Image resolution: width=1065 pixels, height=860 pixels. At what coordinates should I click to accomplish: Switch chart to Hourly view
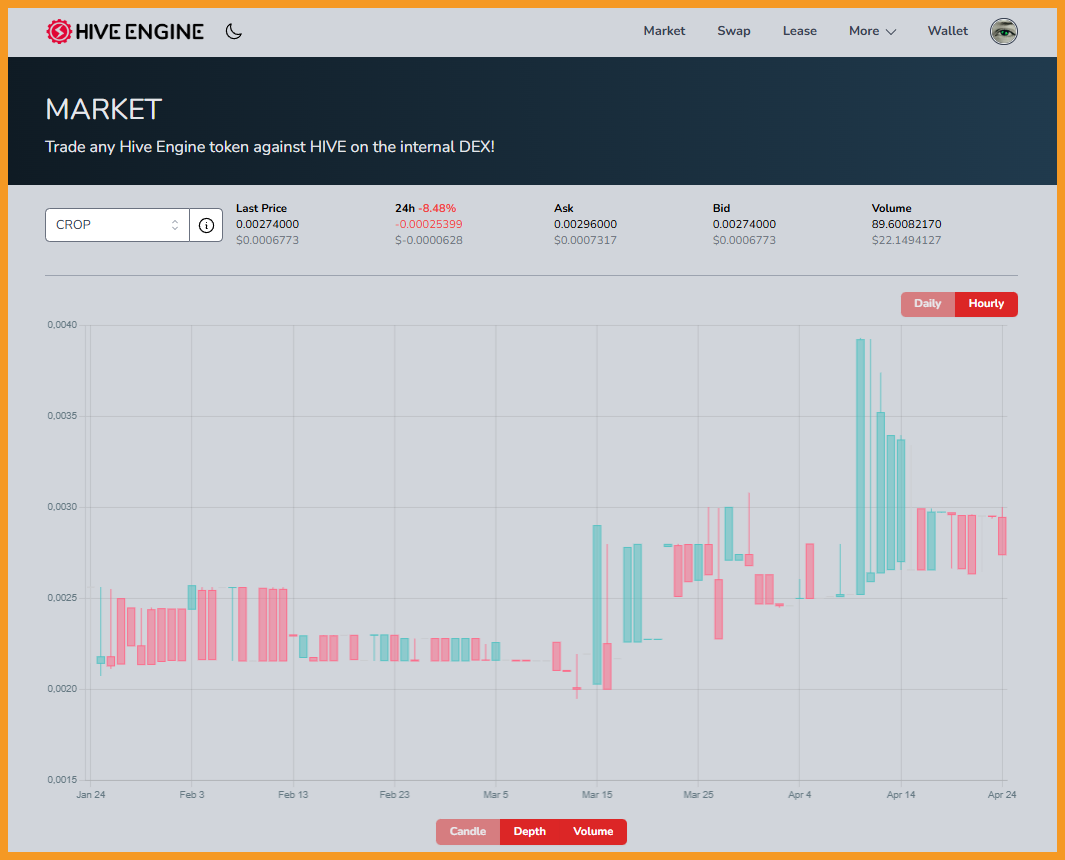coord(986,304)
